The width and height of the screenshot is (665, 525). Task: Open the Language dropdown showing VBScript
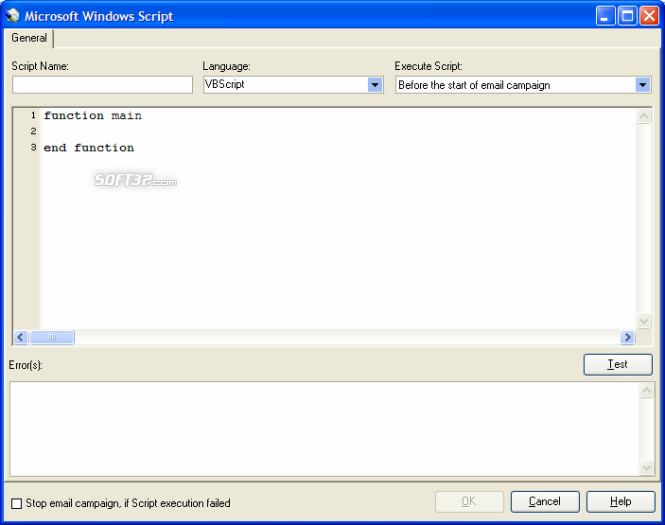click(x=293, y=85)
